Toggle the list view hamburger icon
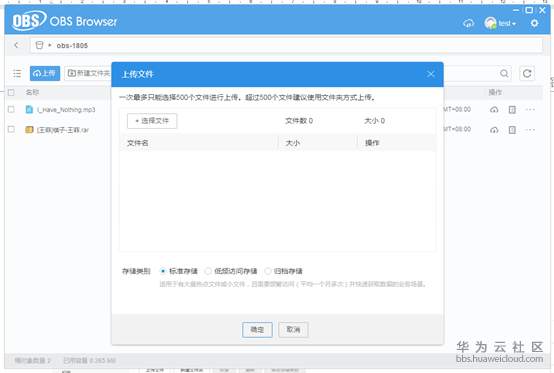The image size is (554, 373). [17, 73]
